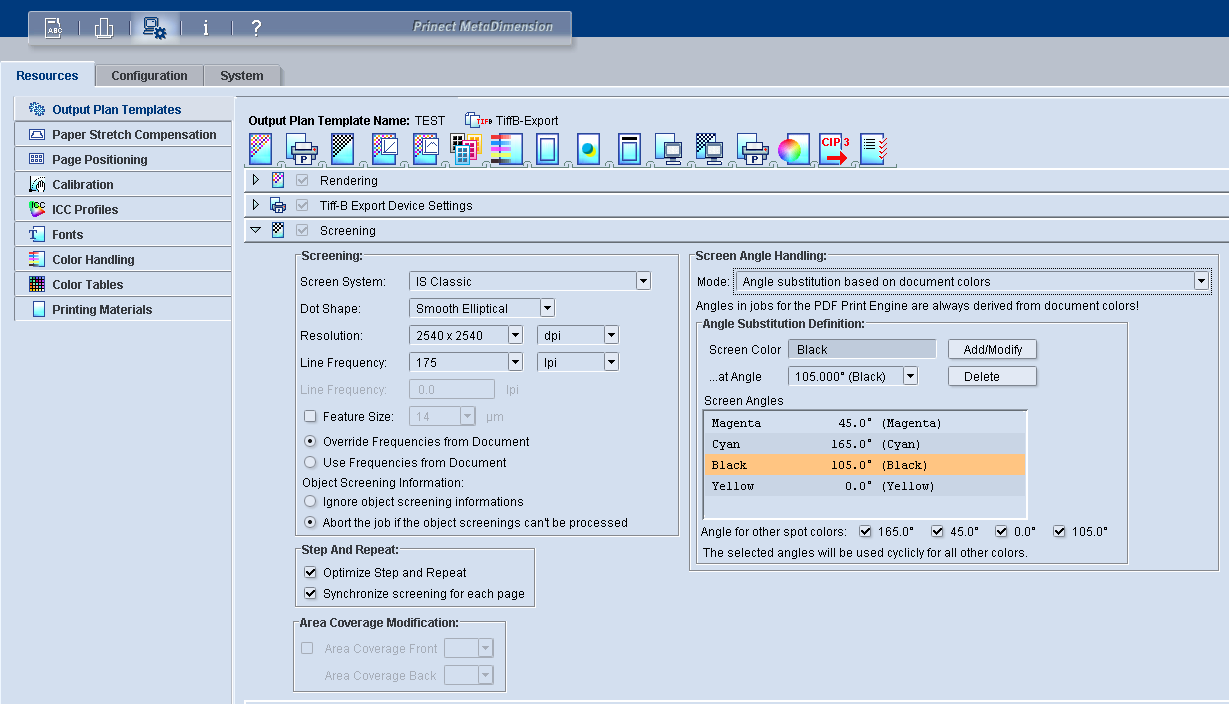
Task: Uncheck Synchronize screening for each page
Action: tap(310, 594)
